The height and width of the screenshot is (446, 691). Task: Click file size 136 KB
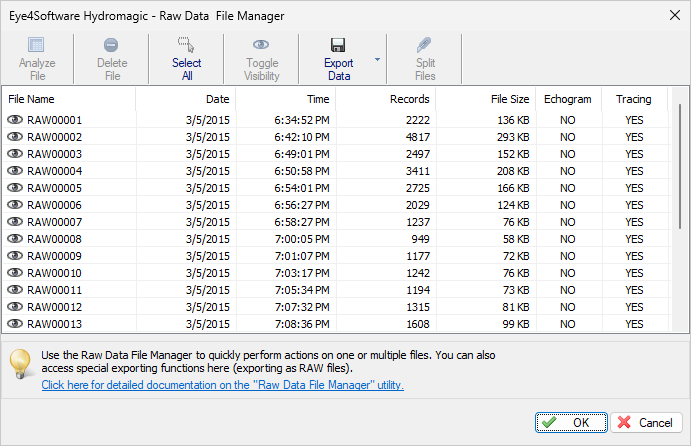click(x=513, y=120)
